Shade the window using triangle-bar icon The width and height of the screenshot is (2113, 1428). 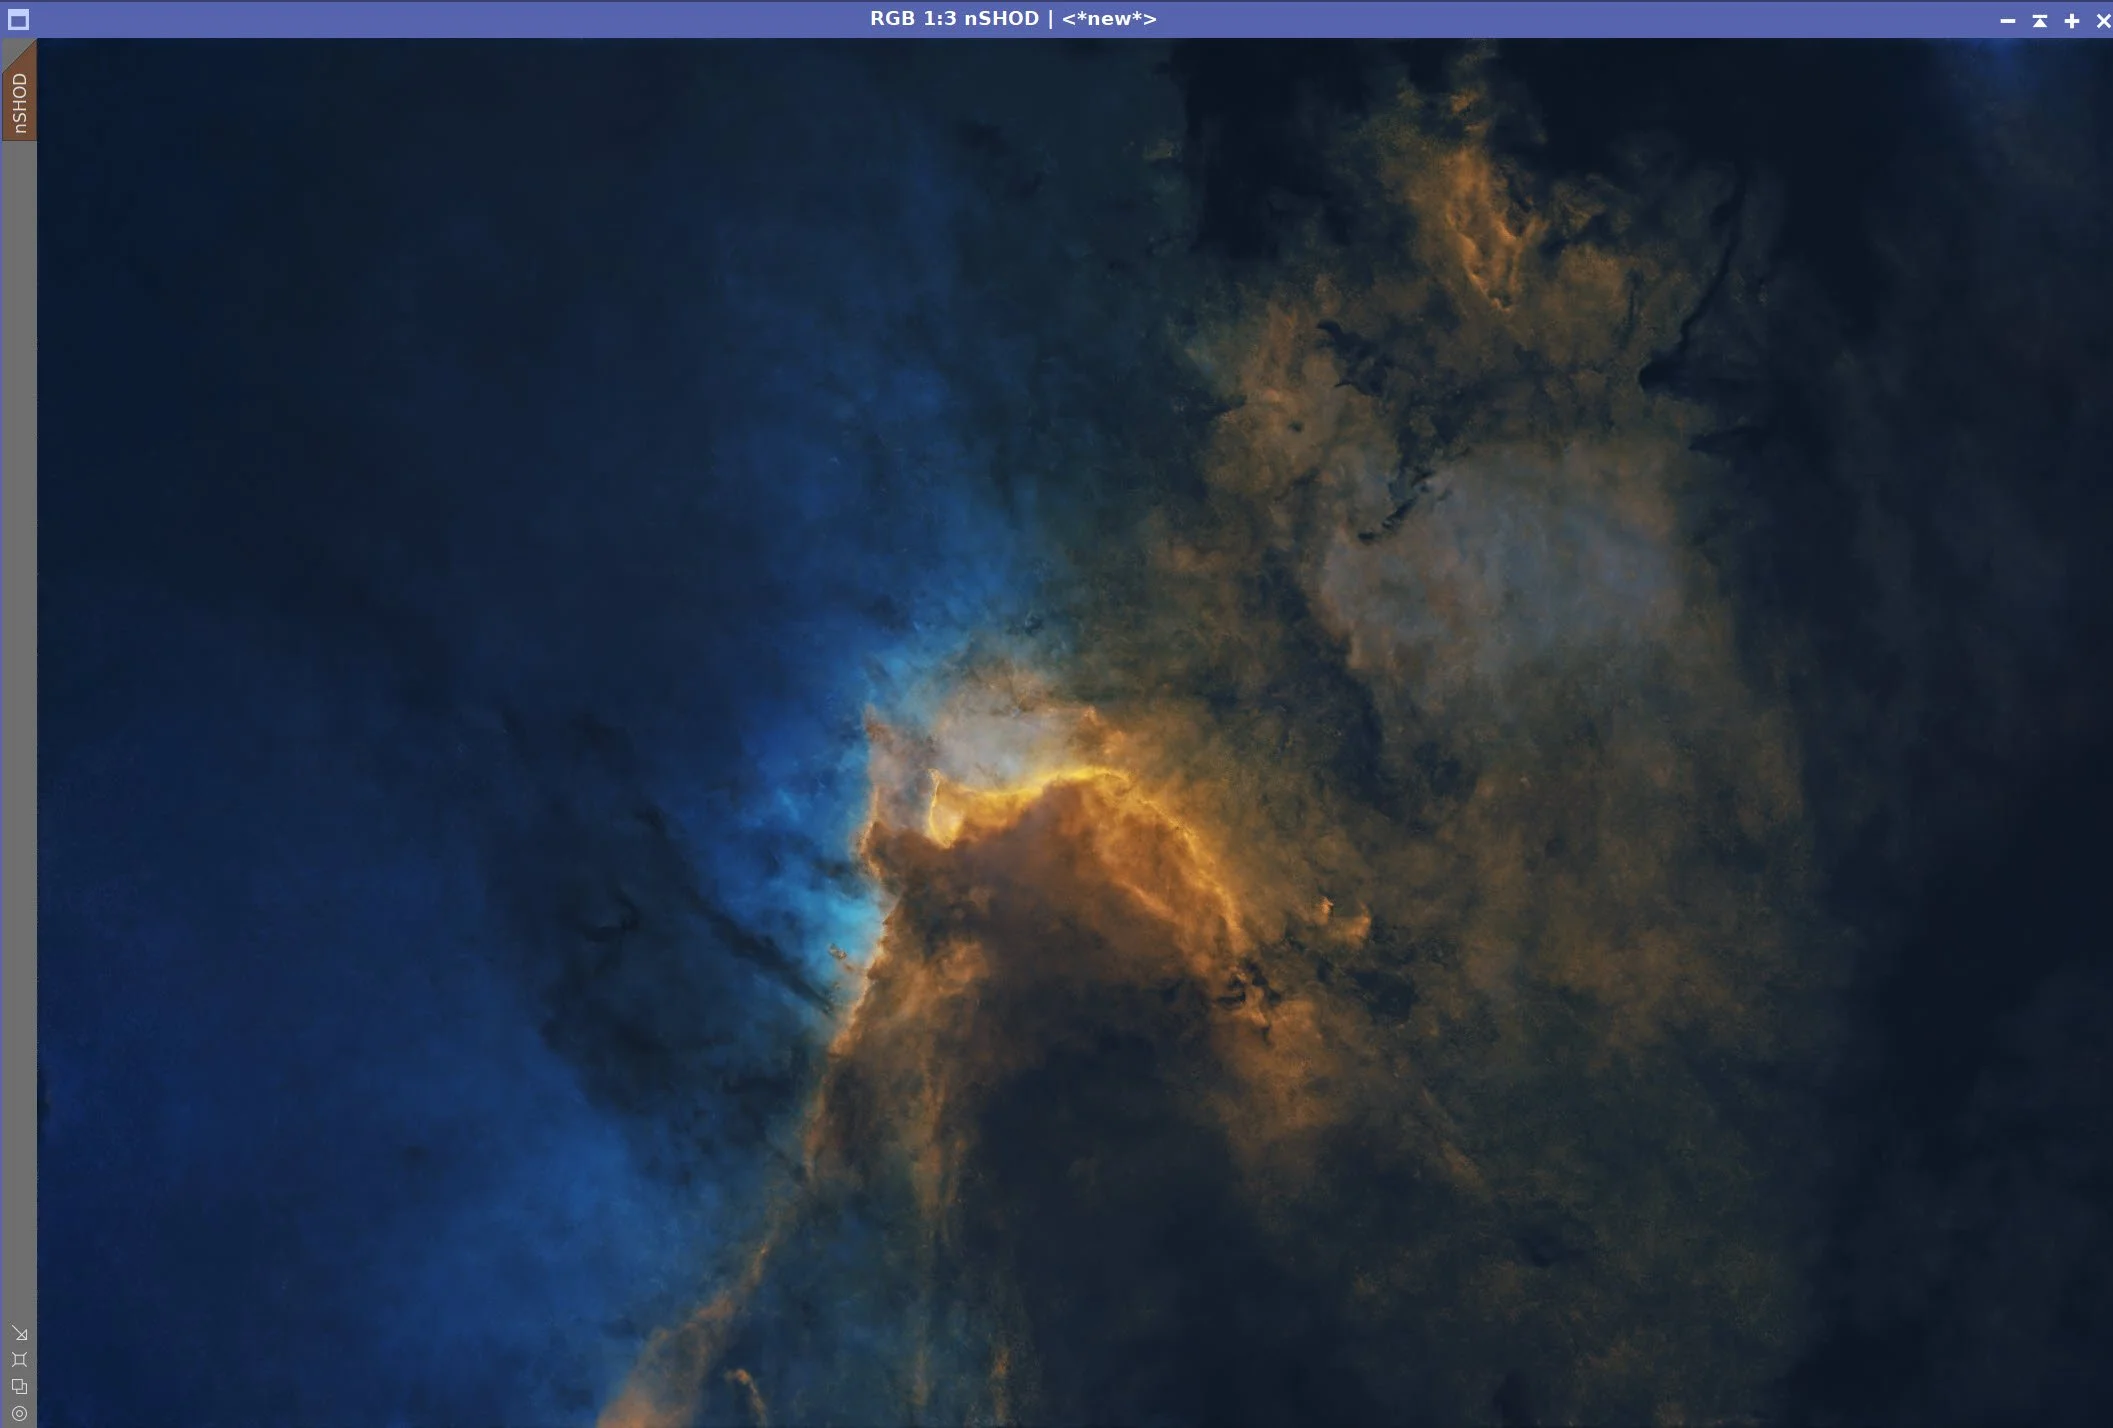[x=2039, y=20]
